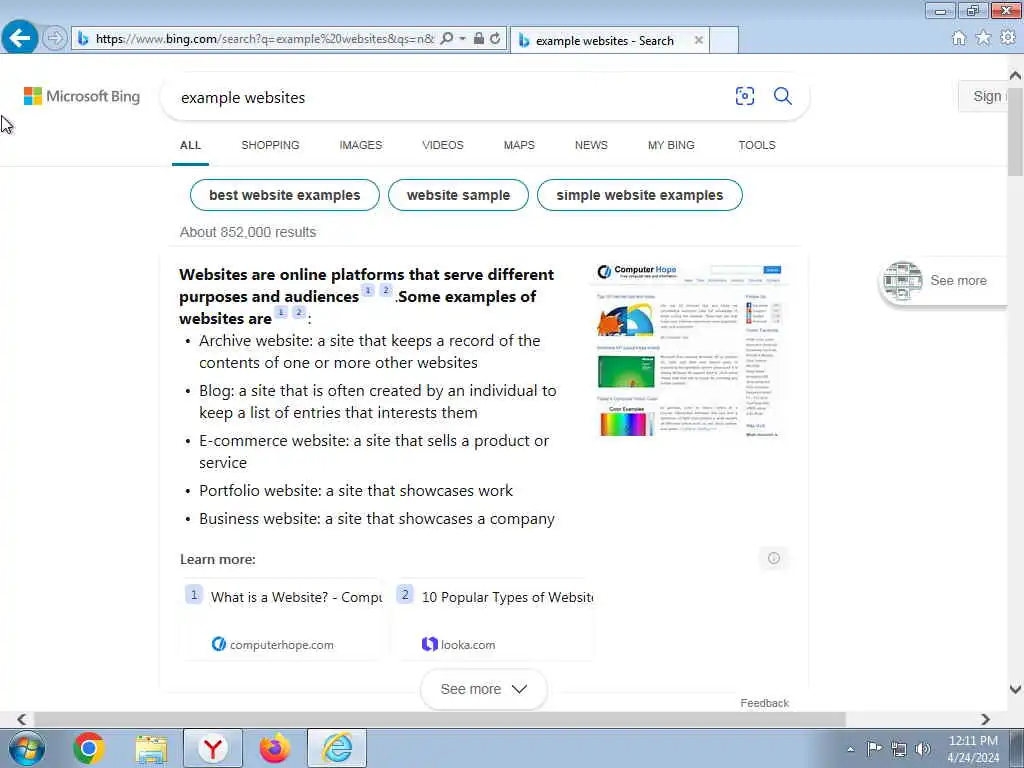The image size is (1024, 768).
Task: Launch Yandex Browser from the taskbar
Action: pyautogui.click(x=213, y=748)
